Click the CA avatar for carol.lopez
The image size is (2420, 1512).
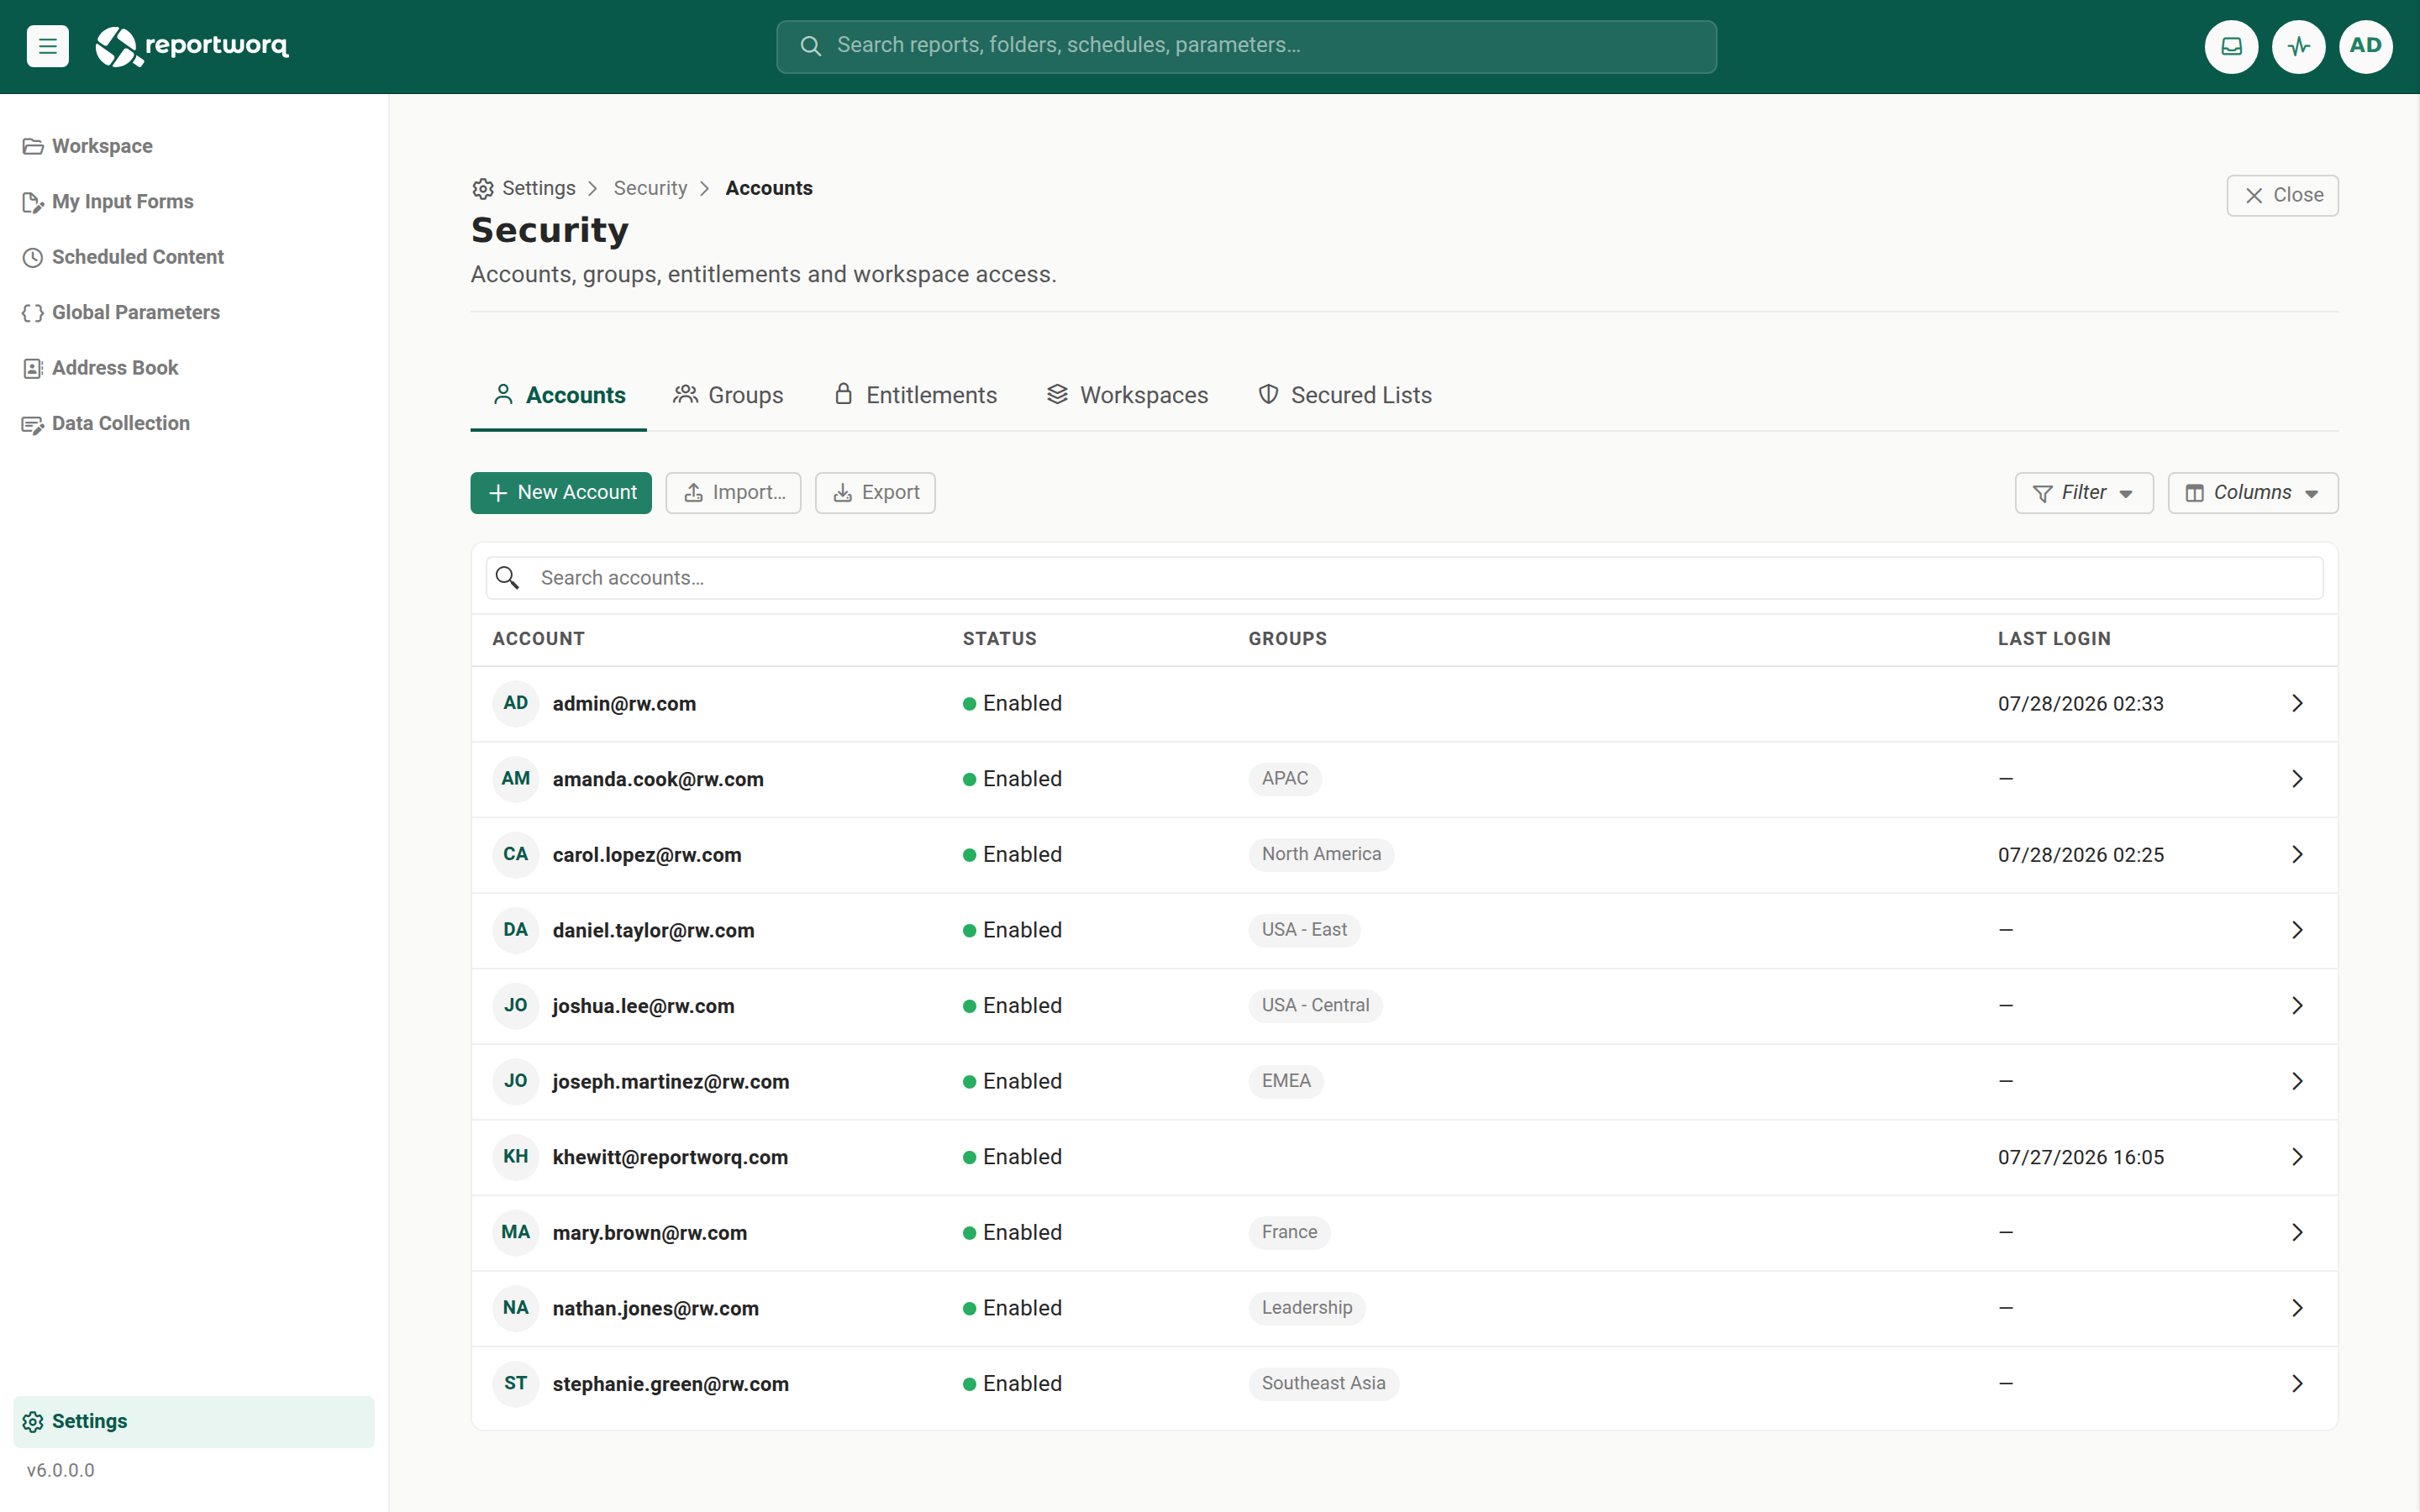coord(516,854)
